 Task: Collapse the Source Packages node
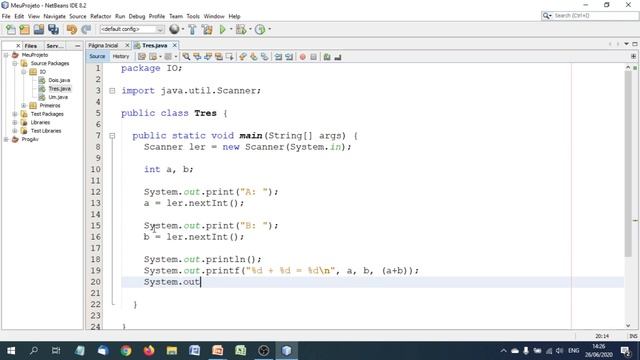15,63
